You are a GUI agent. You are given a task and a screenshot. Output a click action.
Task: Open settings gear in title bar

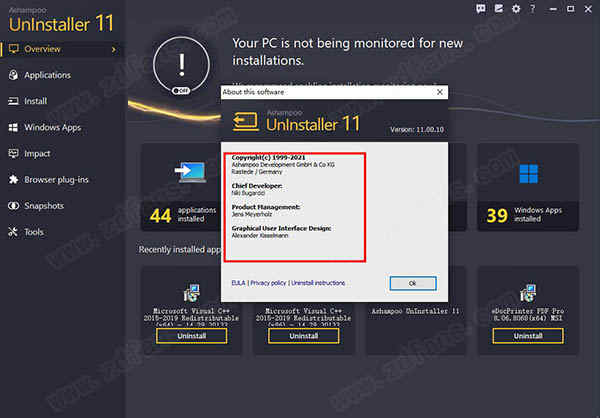(x=516, y=8)
